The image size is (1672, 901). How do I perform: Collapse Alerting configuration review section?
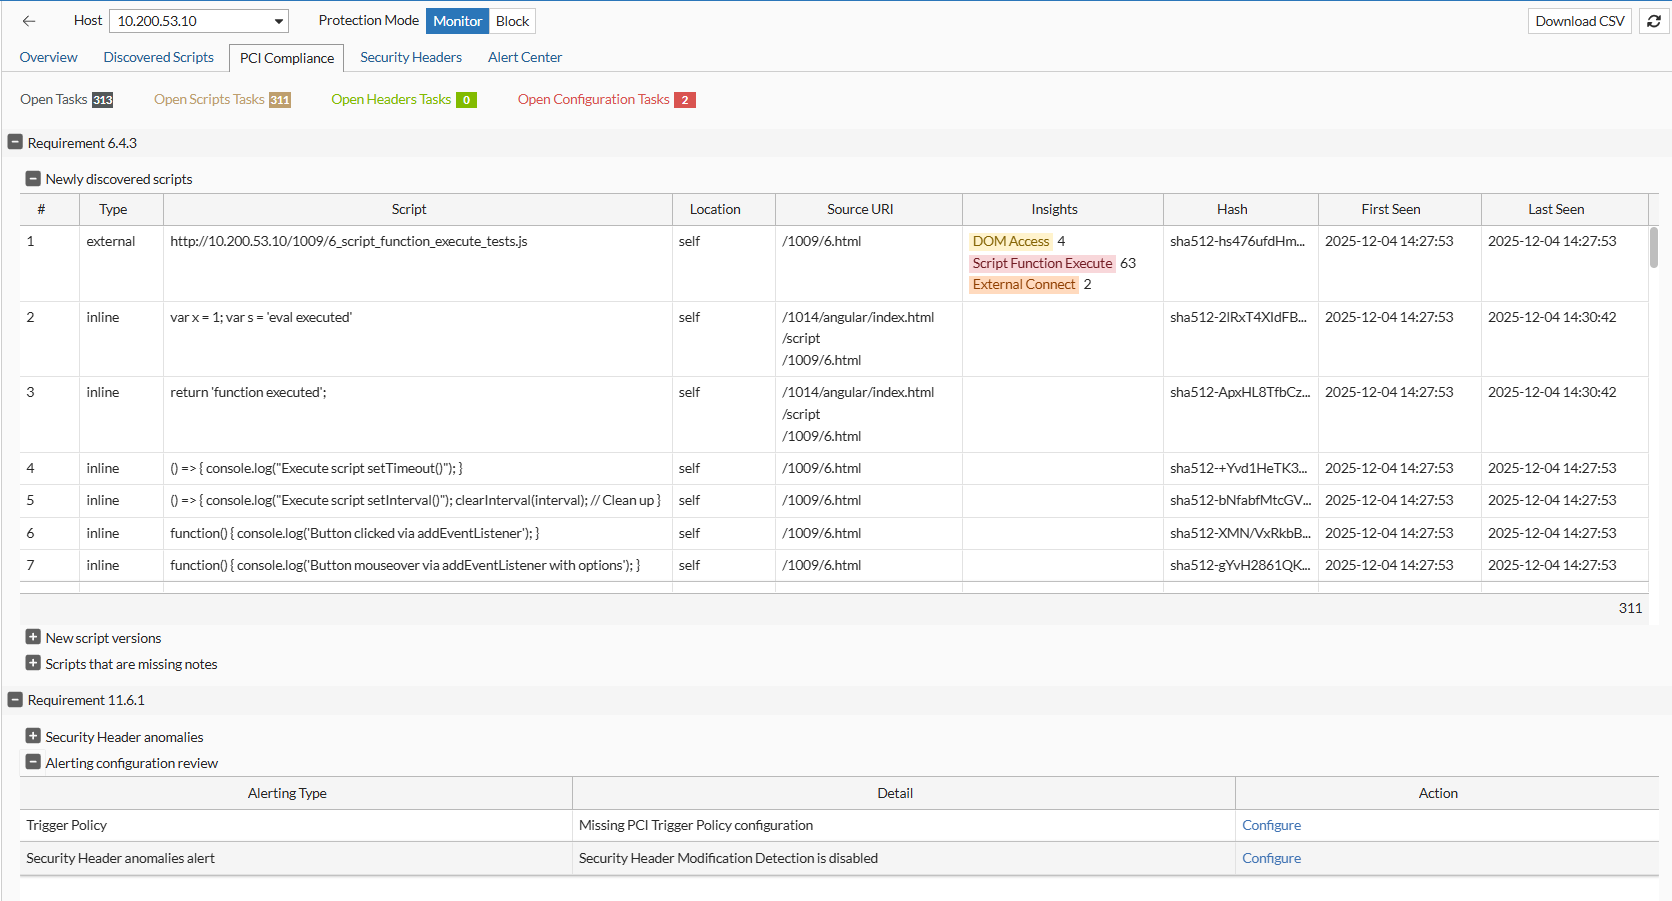point(33,763)
